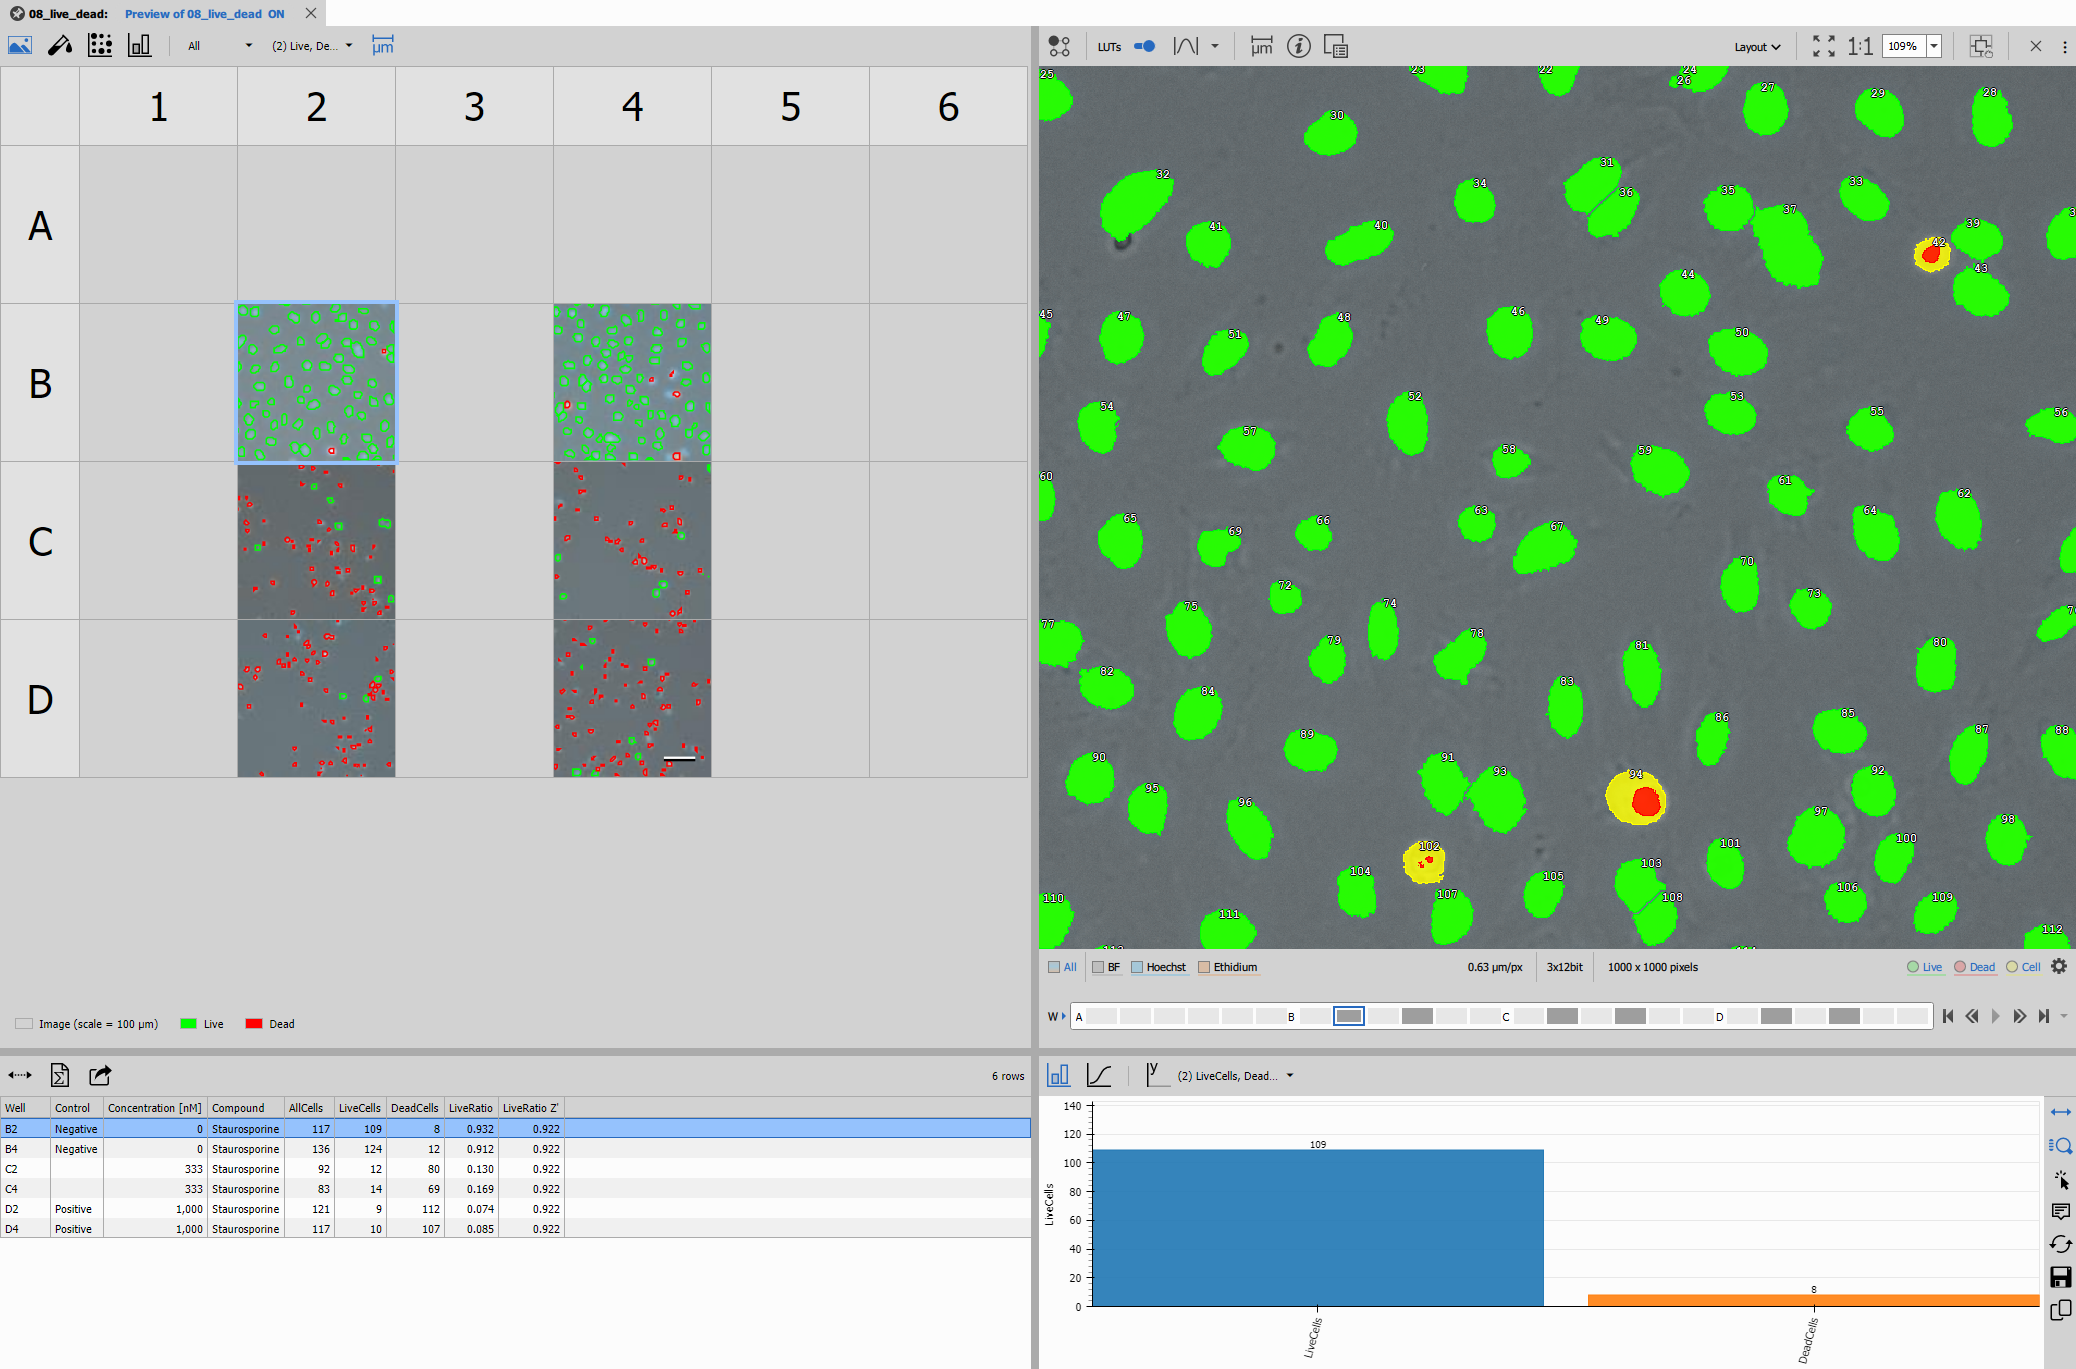Image resolution: width=2076 pixels, height=1369 pixels.
Task: Enable the Ethidium channel checkbox
Action: click(1205, 966)
